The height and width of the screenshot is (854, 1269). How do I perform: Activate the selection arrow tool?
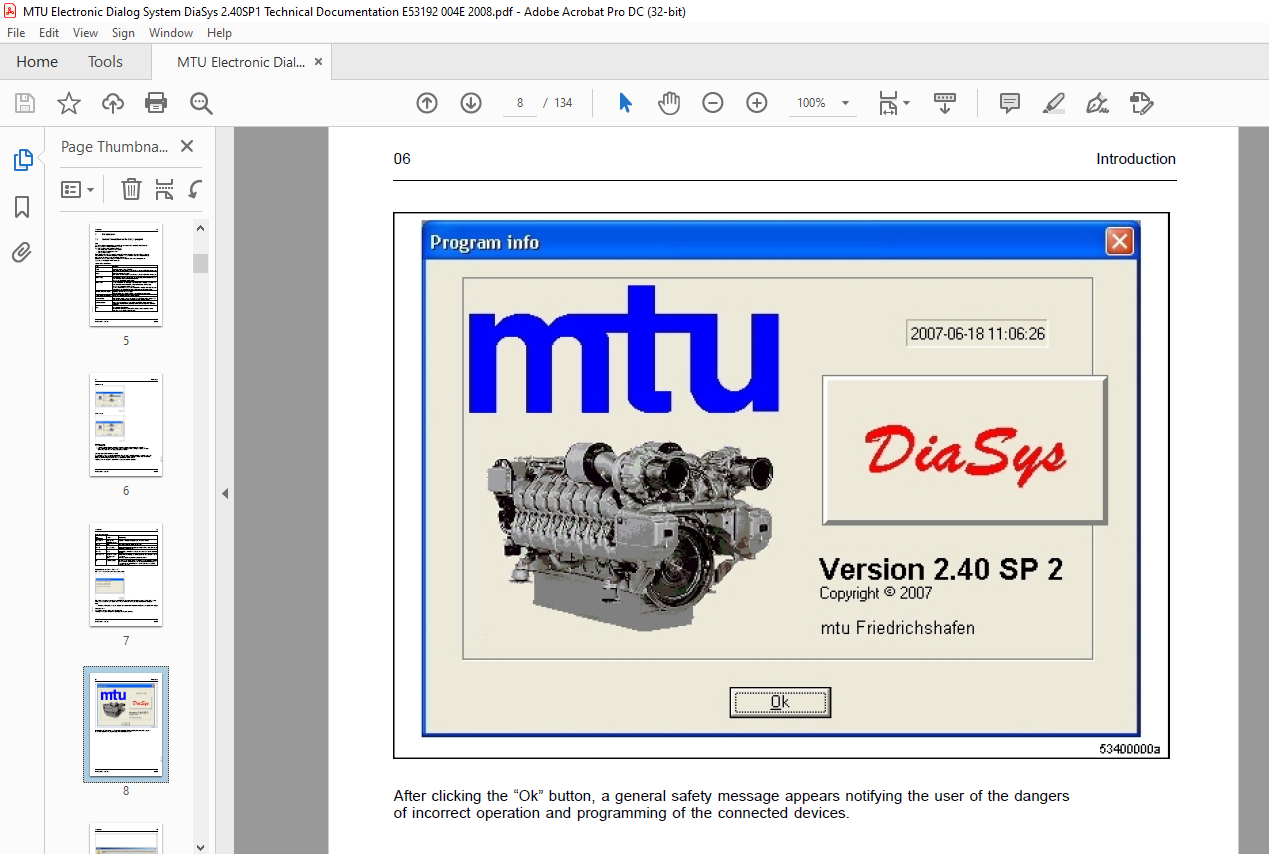coord(626,103)
